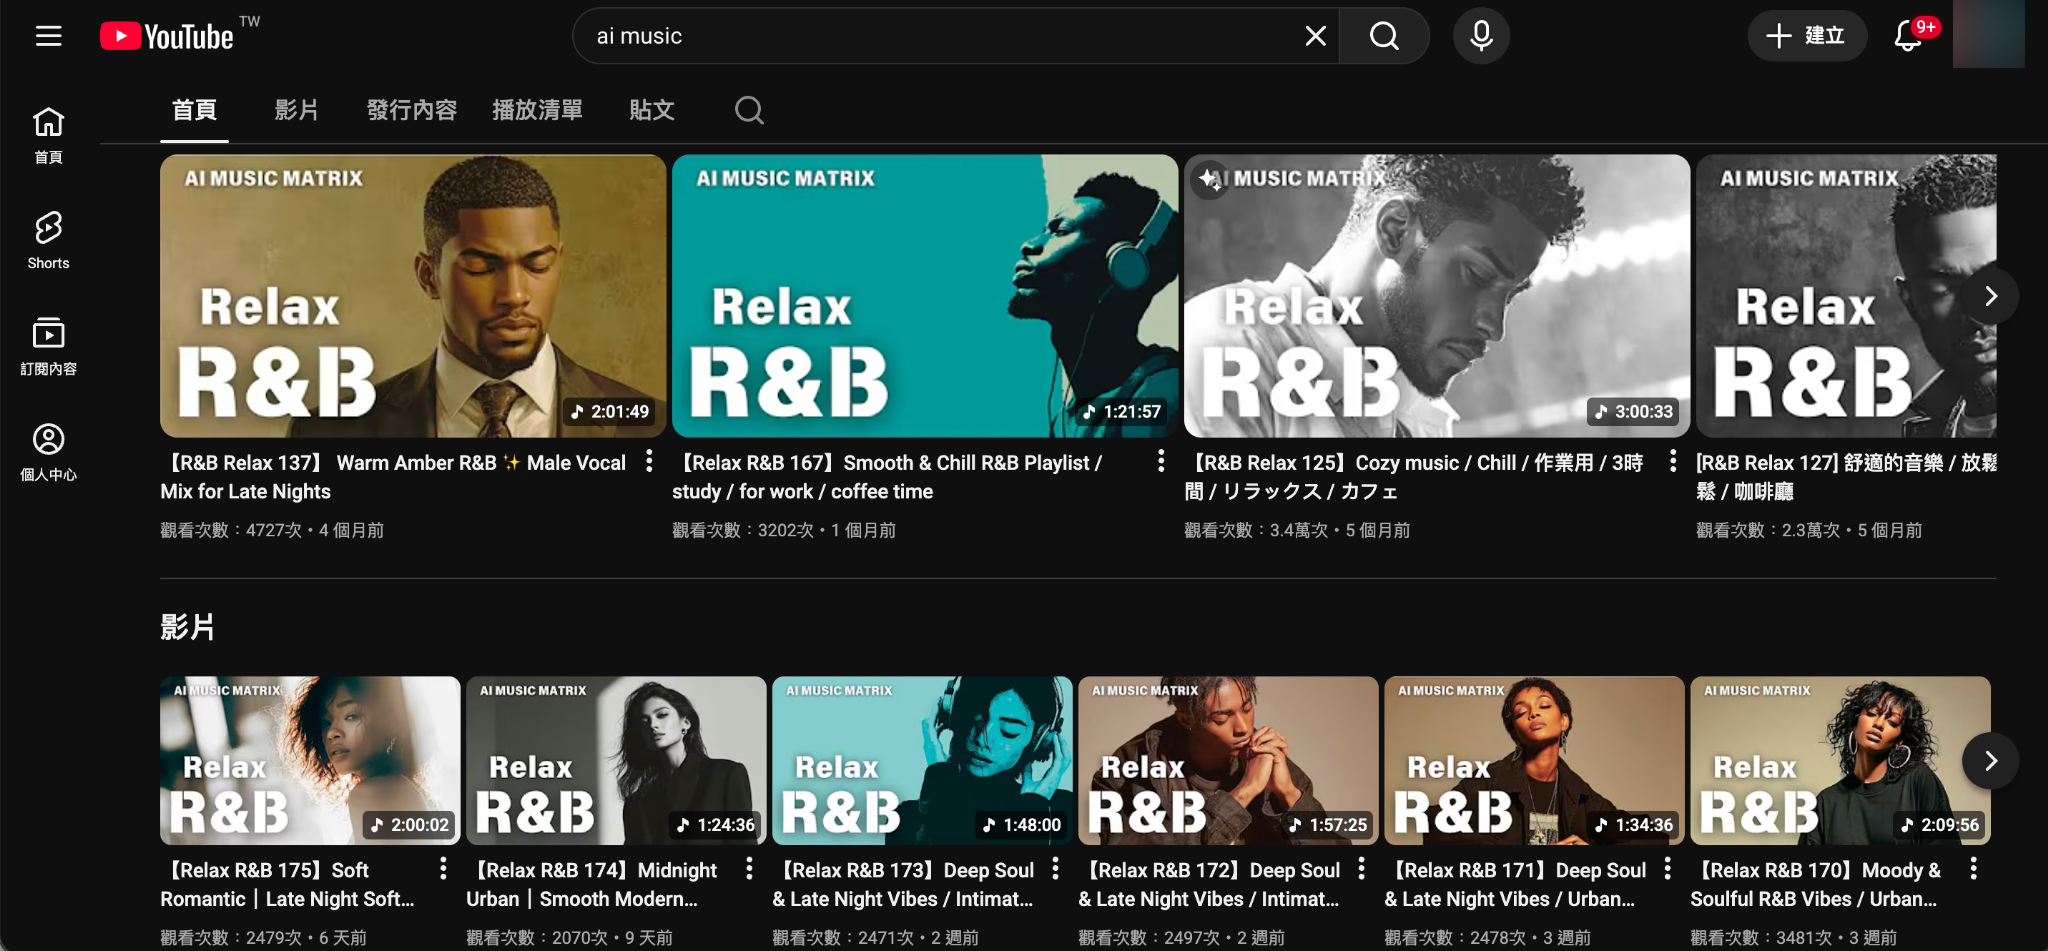
Task: Play the 2:00:02 Relax R&B 175 thumbnail
Action: point(310,761)
